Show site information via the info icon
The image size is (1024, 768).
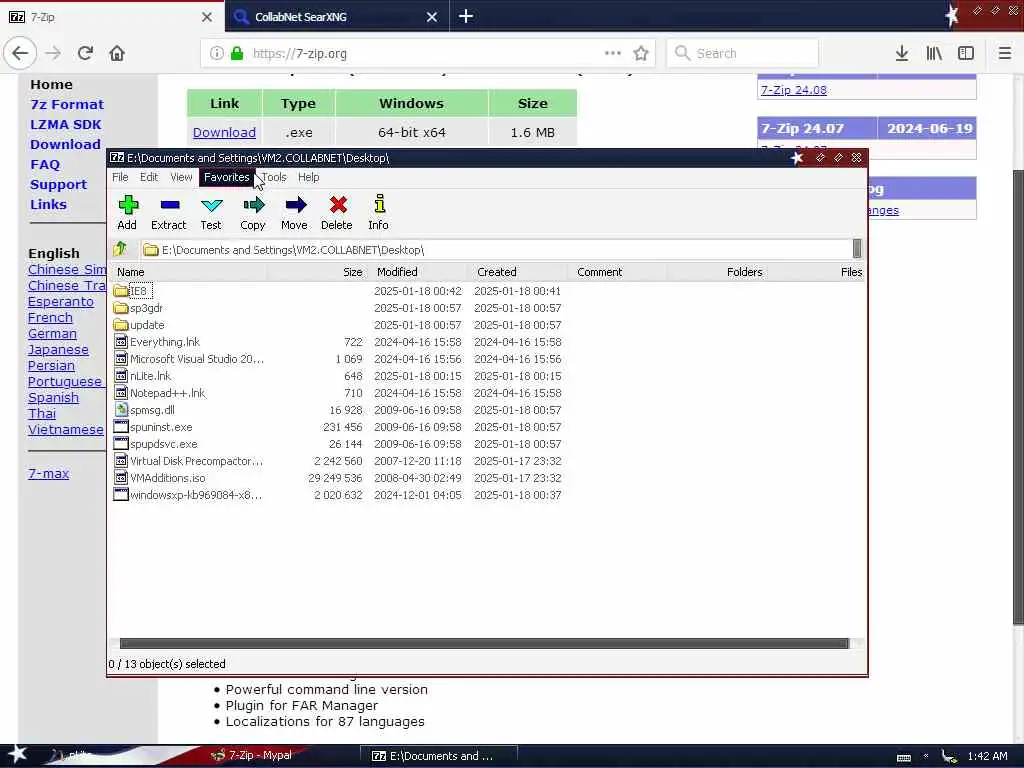[217, 53]
